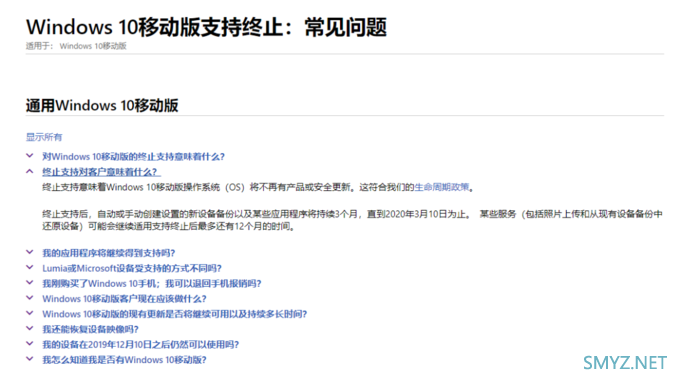Click the 适用于: Windows 10移动版 text

pos(76,46)
